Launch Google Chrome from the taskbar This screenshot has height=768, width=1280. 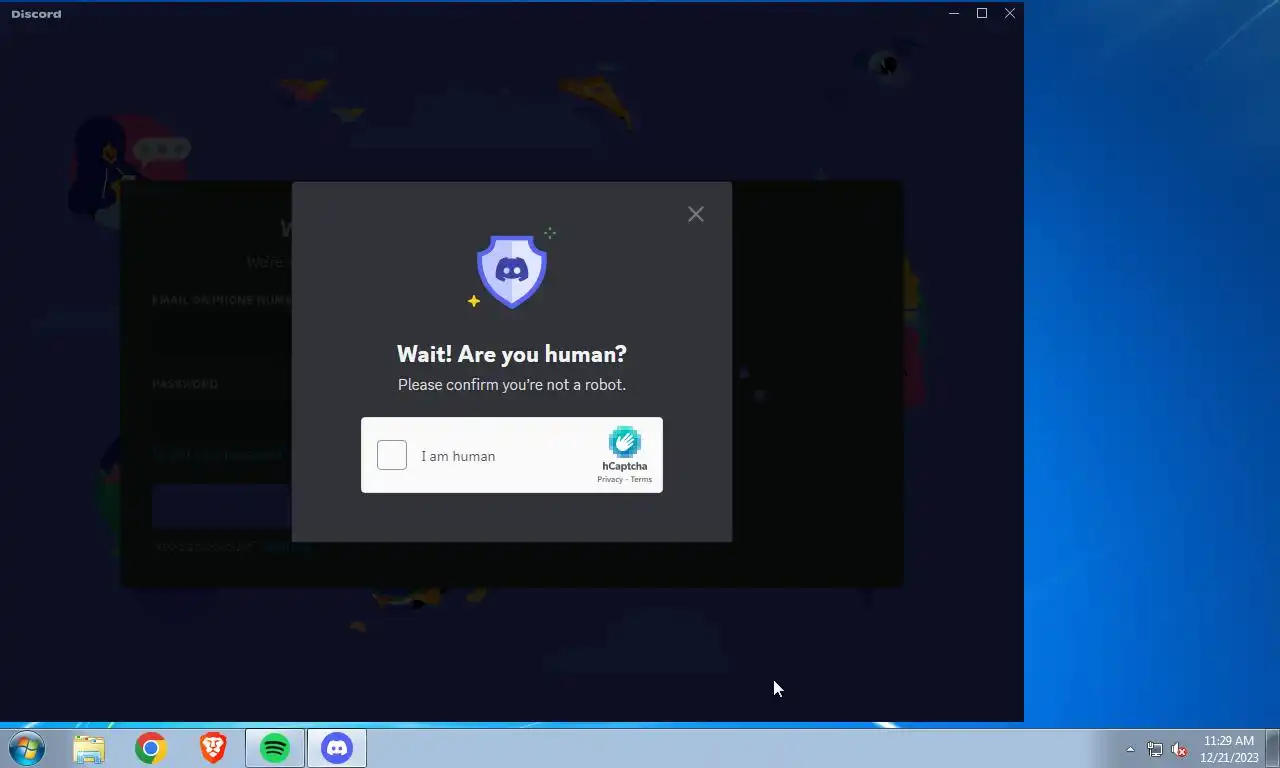pyautogui.click(x=151, y=748)
